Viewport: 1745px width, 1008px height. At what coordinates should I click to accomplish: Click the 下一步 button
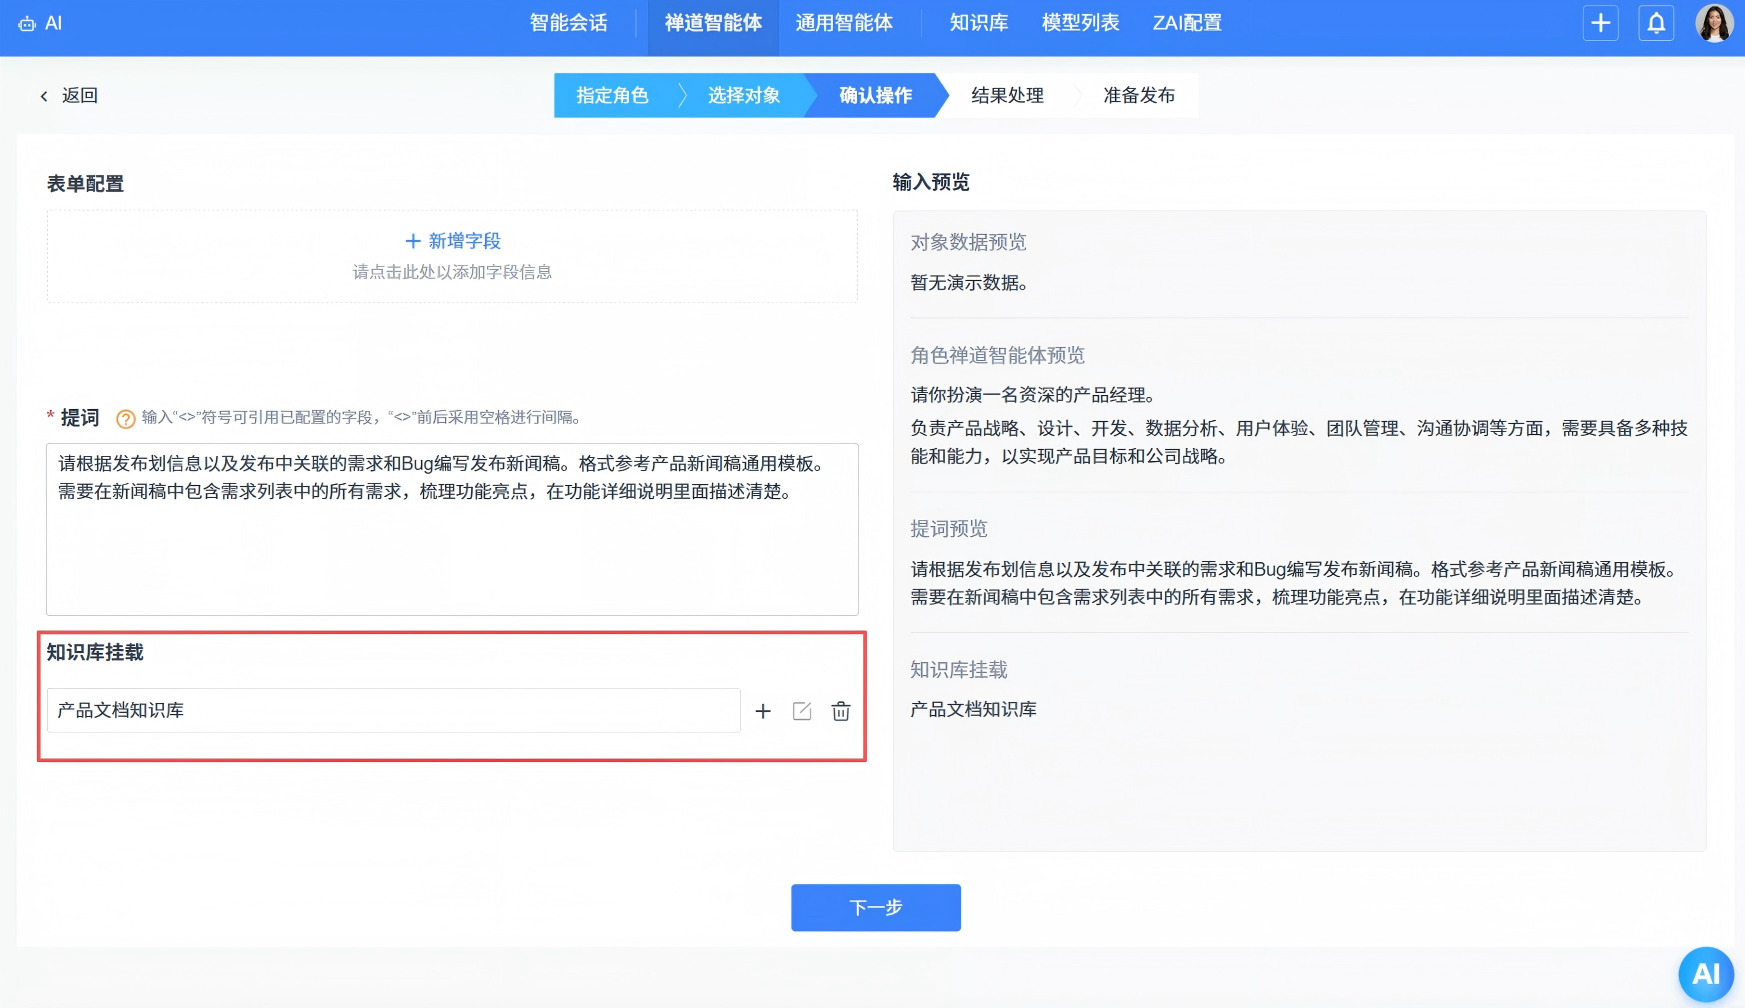point(875,907)
